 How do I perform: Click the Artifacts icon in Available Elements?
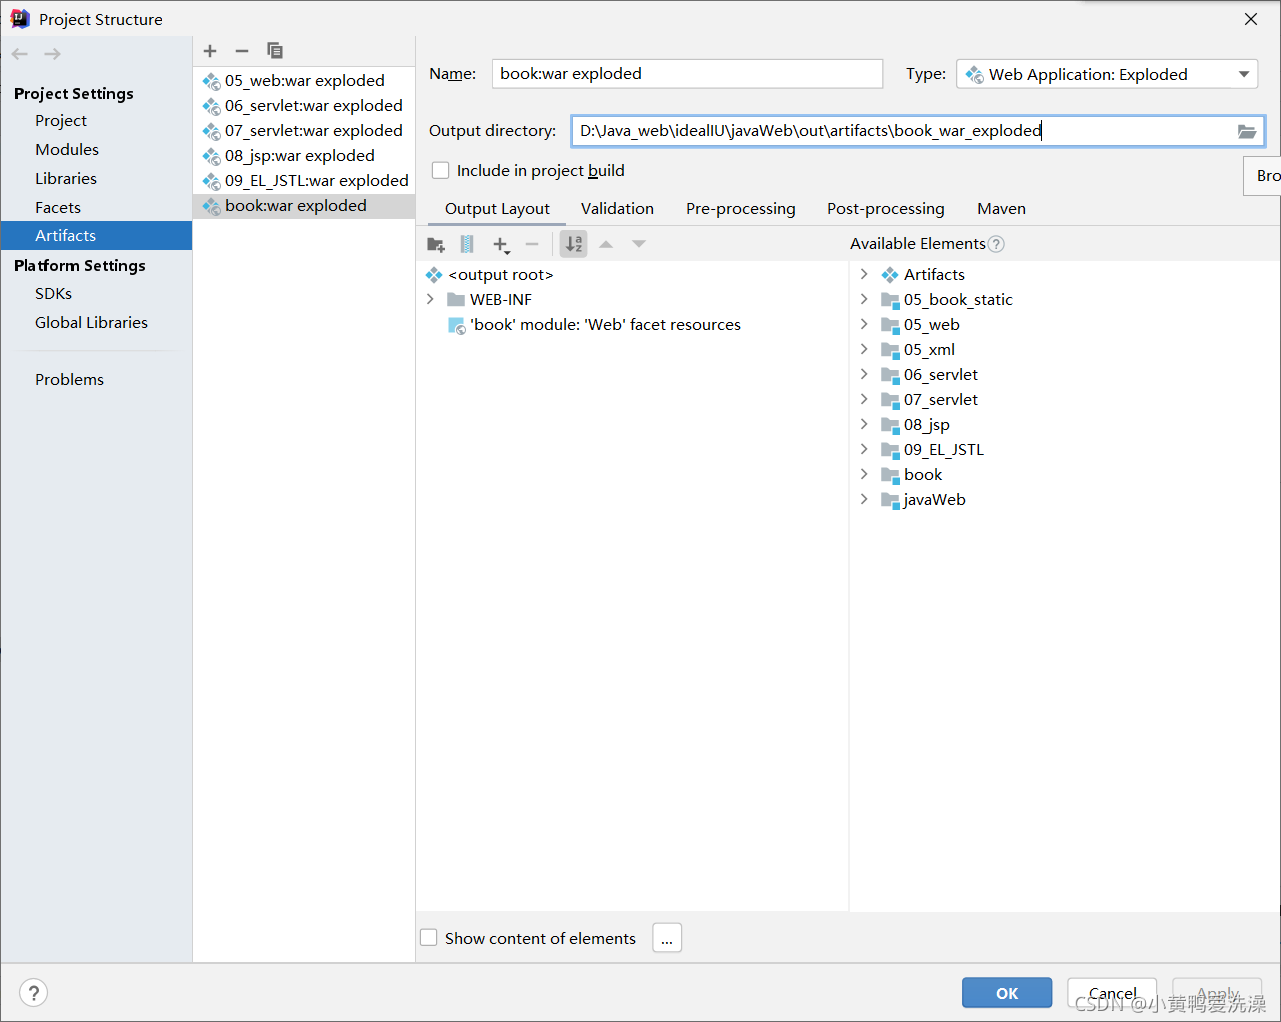click(x=890, y=275)
